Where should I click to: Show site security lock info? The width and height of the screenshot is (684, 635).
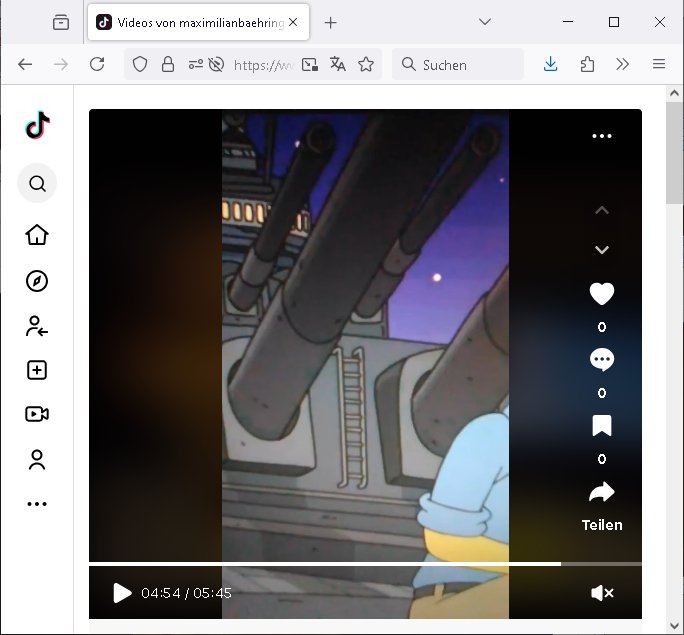(x=168, y=65)
